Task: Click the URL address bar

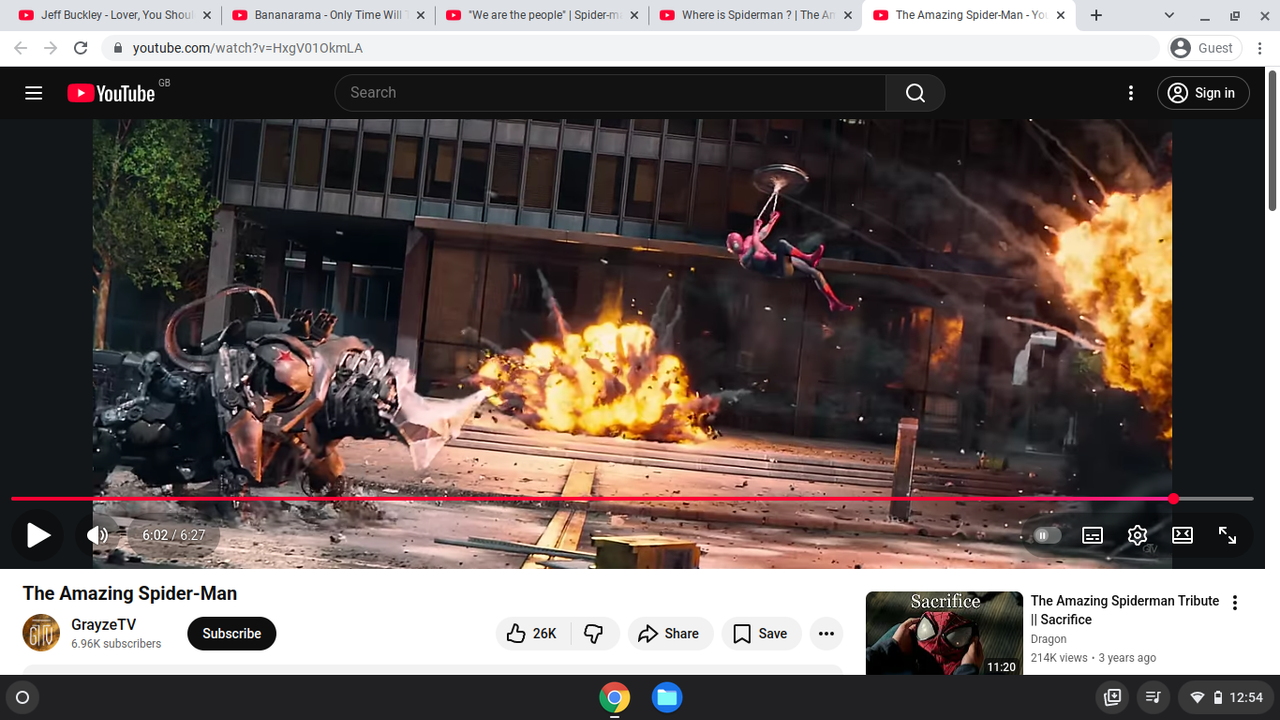Action: click(x=630, y=48)
